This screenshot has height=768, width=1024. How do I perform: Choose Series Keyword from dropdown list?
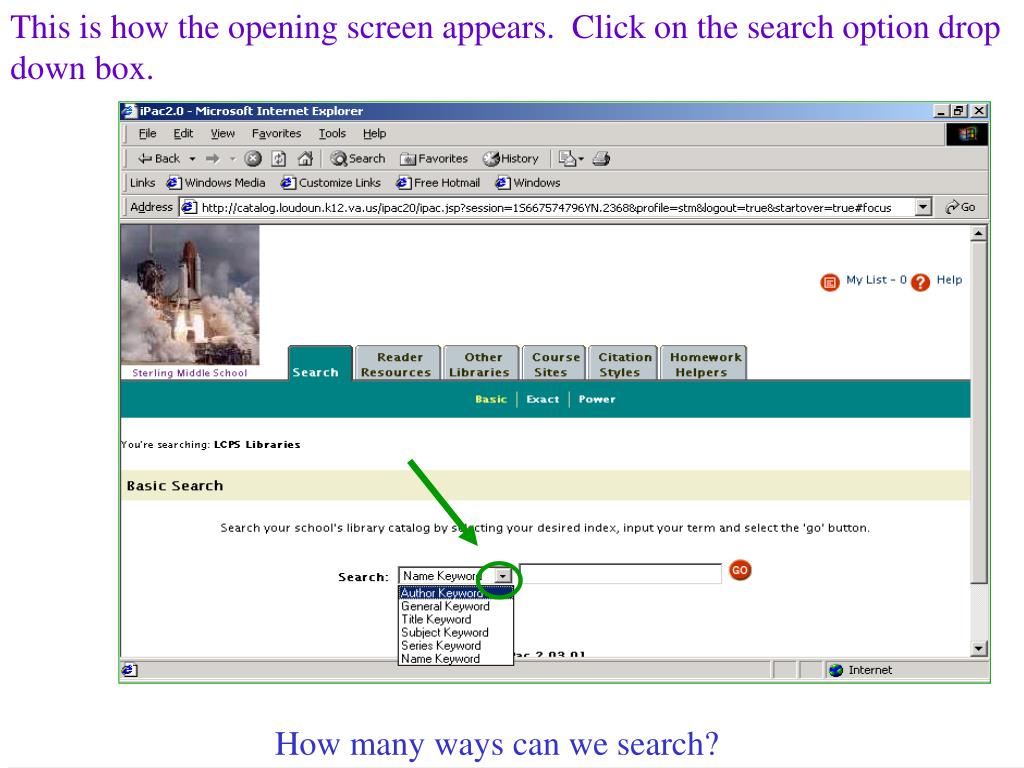(456, 645)
